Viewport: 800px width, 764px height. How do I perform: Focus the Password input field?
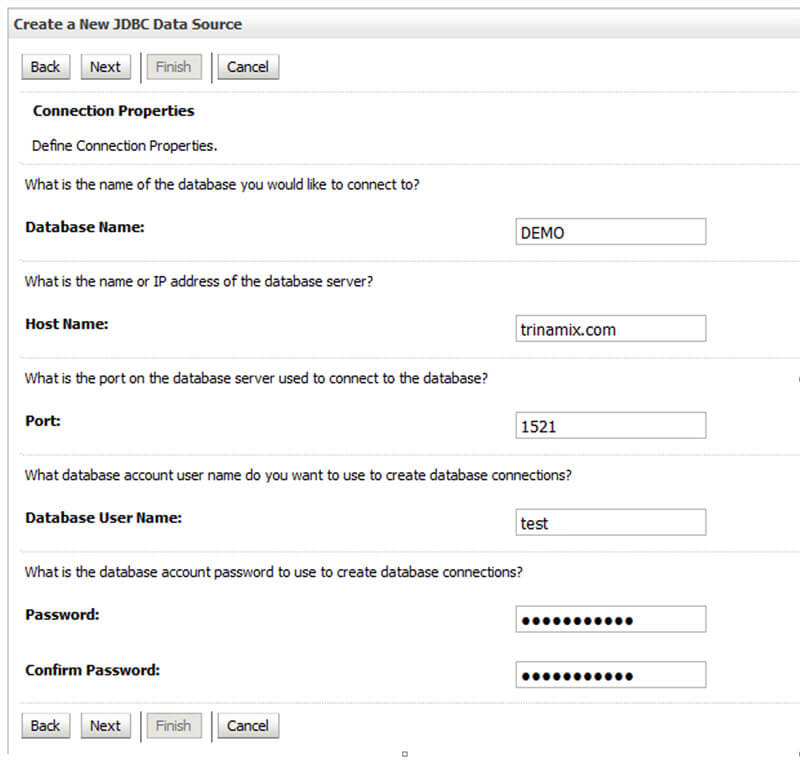[610, 620]
